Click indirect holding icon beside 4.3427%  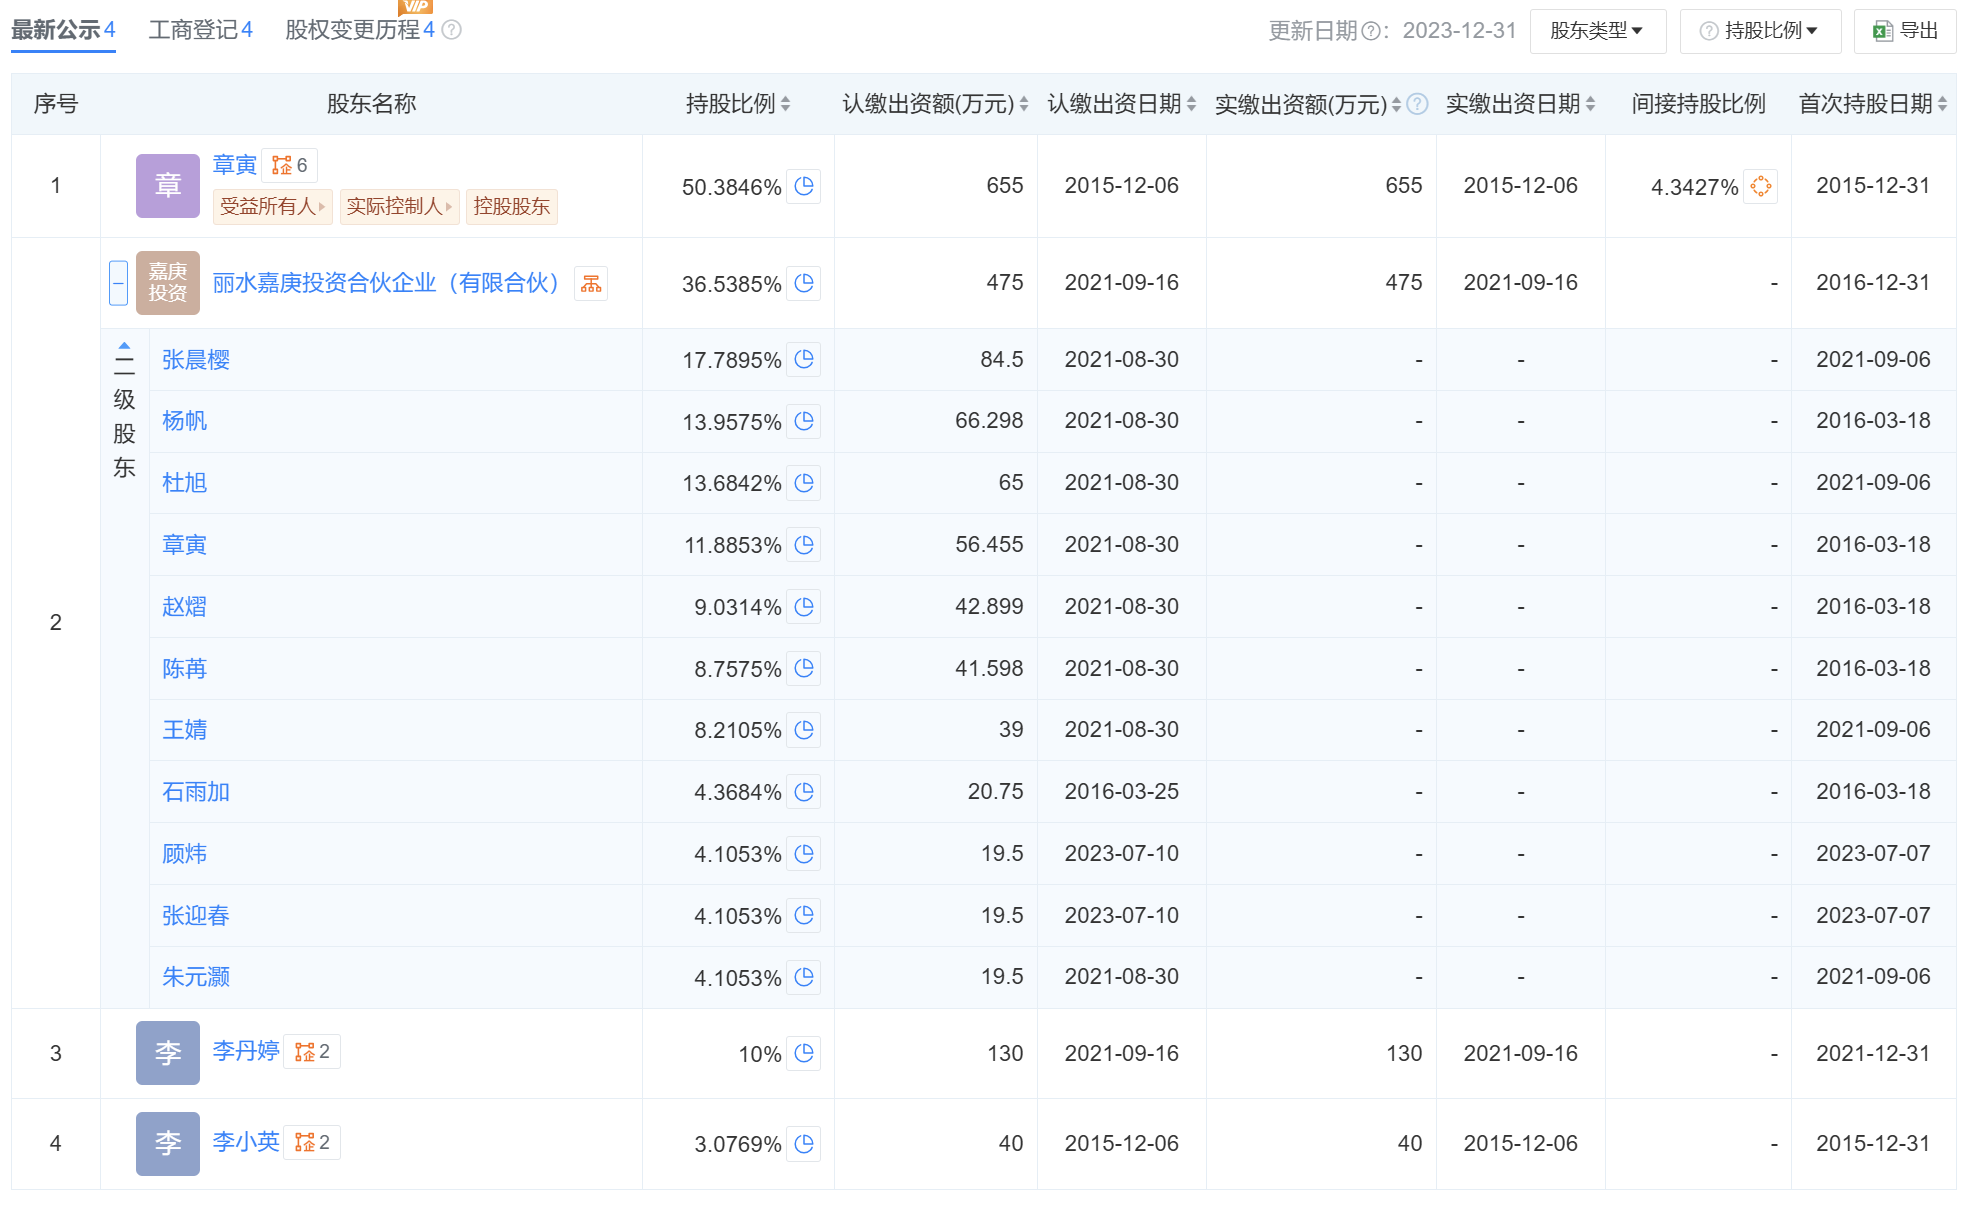tap(1760, 186)
